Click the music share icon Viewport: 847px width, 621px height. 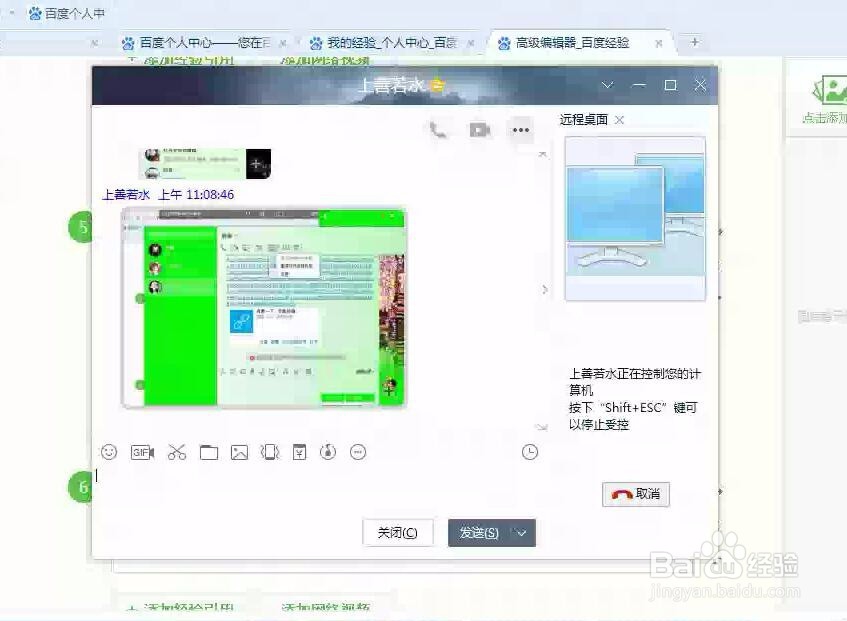pos(328,452)
